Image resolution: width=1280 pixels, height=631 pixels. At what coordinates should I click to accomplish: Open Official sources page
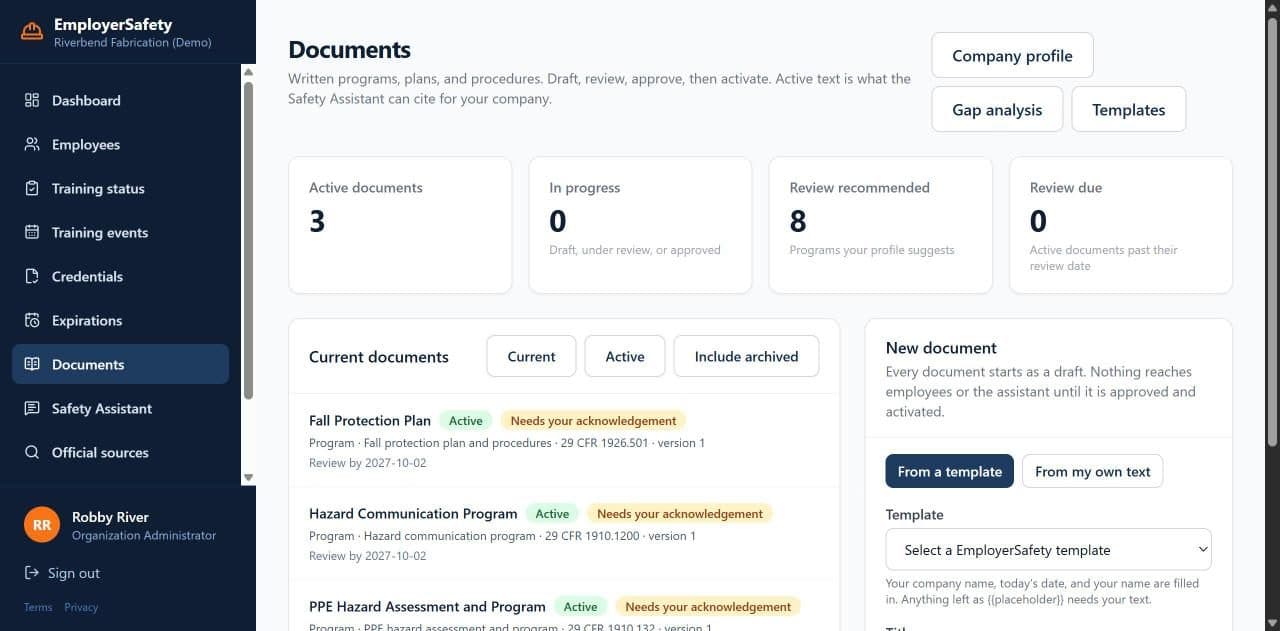pos(120,452)
